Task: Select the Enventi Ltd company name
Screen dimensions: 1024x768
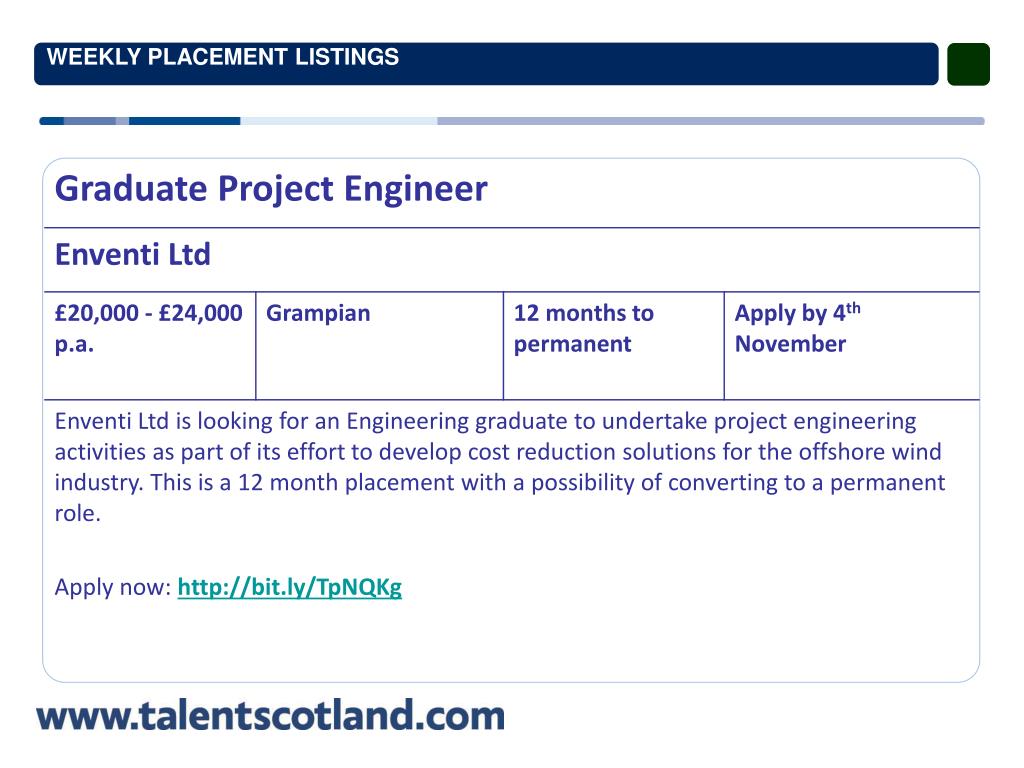Action: [x=133, y=254]
